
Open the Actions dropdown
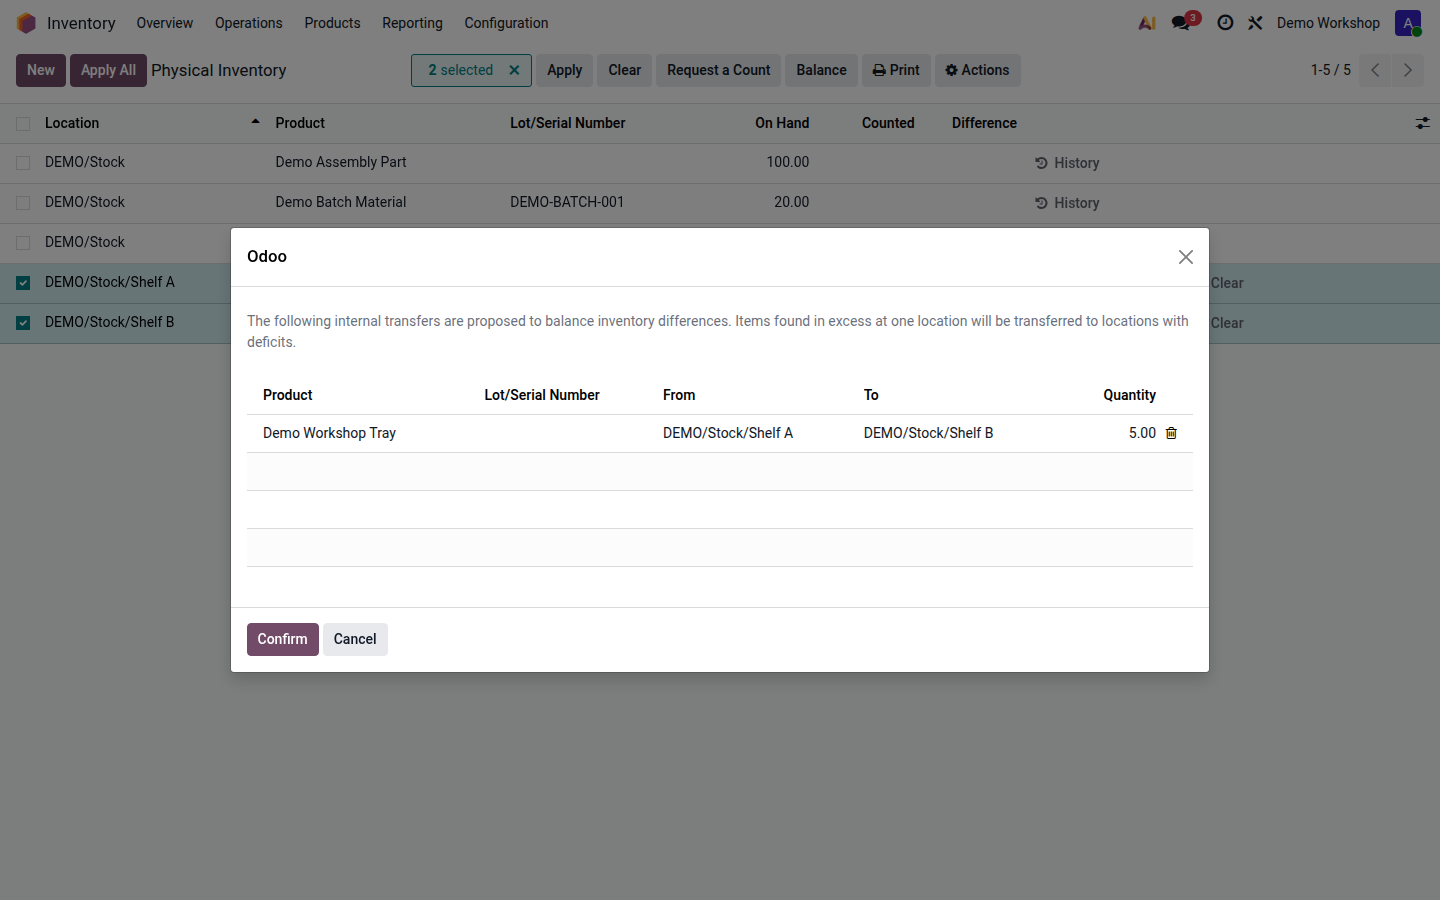click(x=977, y=70)
